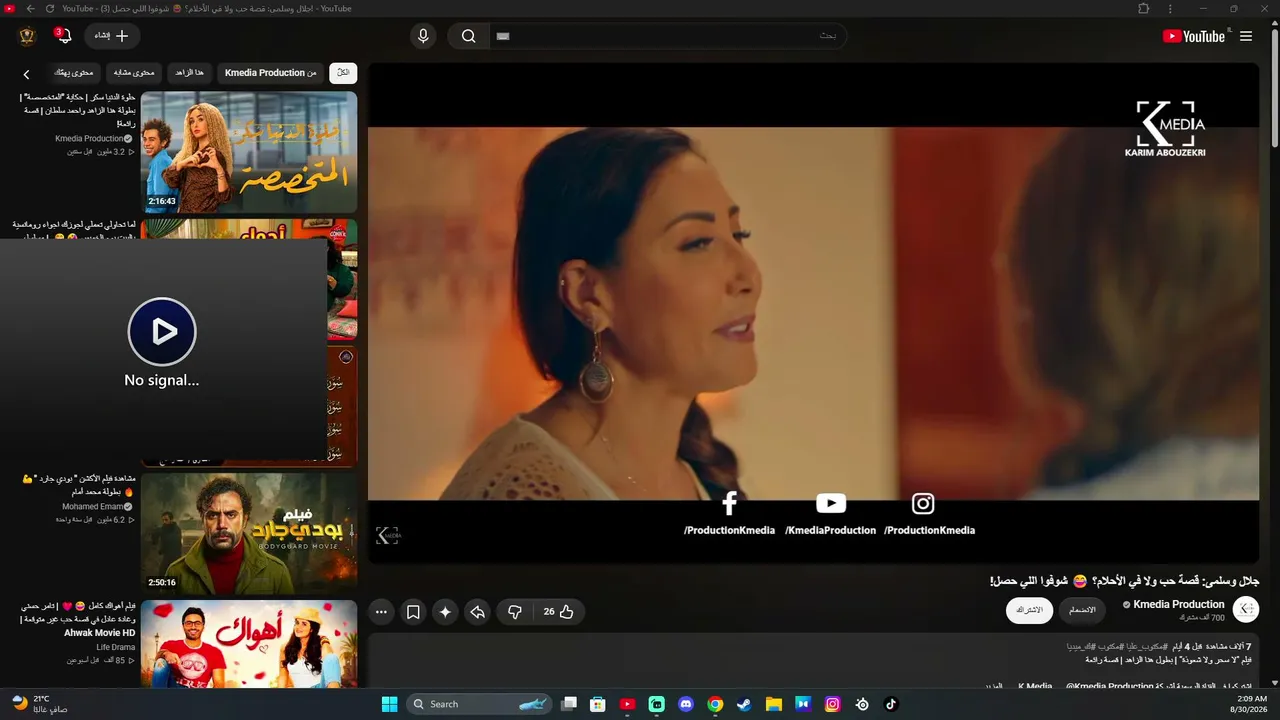
Task: Open Task View on the taskbar
Action: tap(569, 704)
